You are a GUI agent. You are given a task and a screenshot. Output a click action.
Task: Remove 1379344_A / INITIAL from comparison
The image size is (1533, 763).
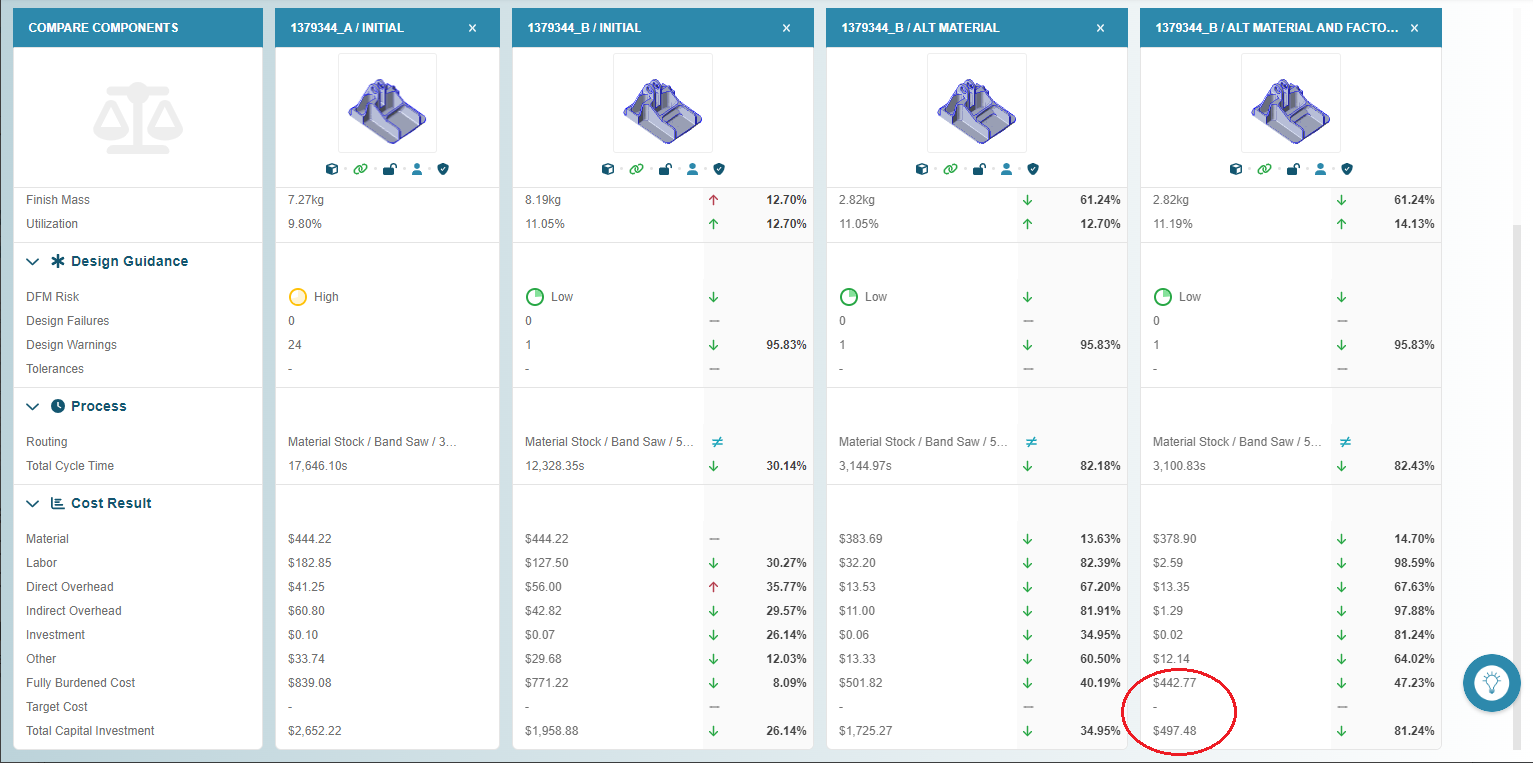point(472,28)
